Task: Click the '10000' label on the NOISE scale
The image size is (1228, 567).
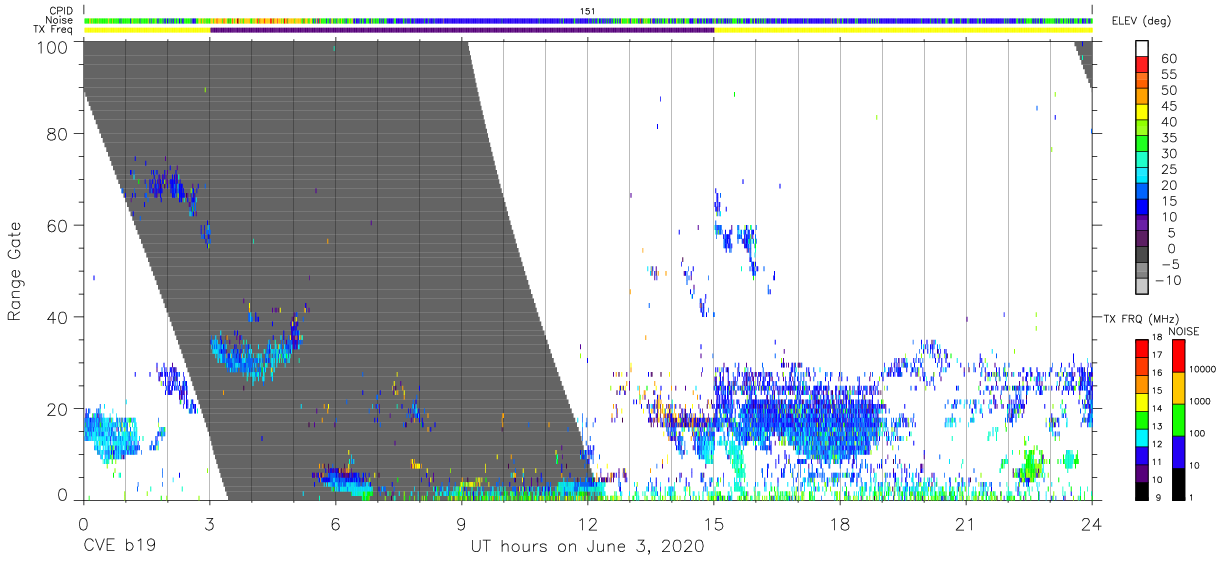Action: coord(1204,370)
